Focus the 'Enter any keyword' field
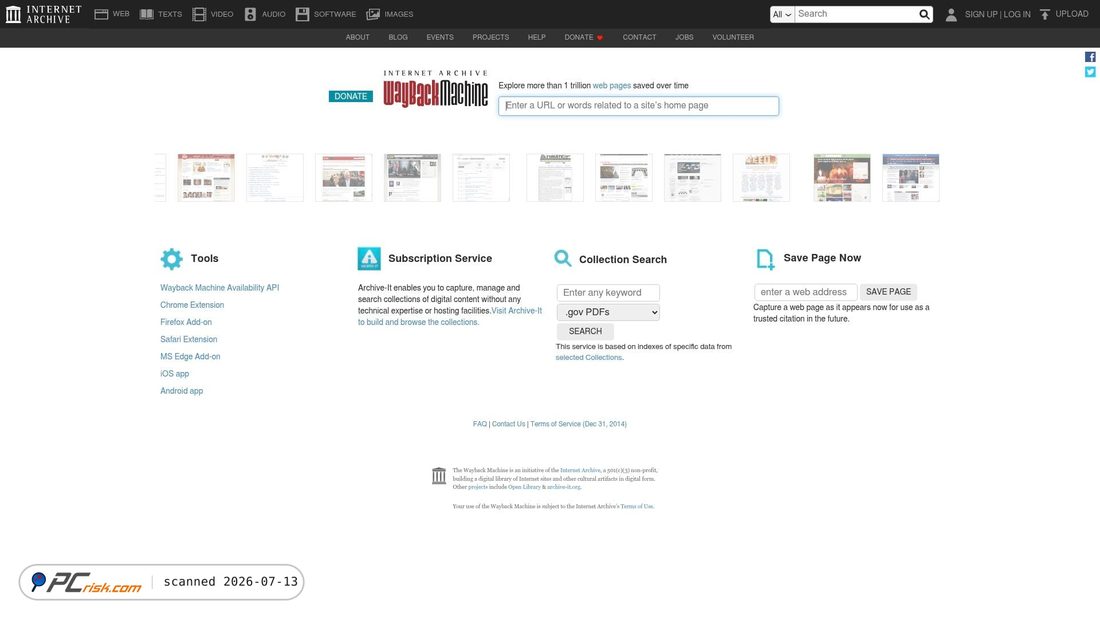The image size is (1100, 619). click(608, 293)
